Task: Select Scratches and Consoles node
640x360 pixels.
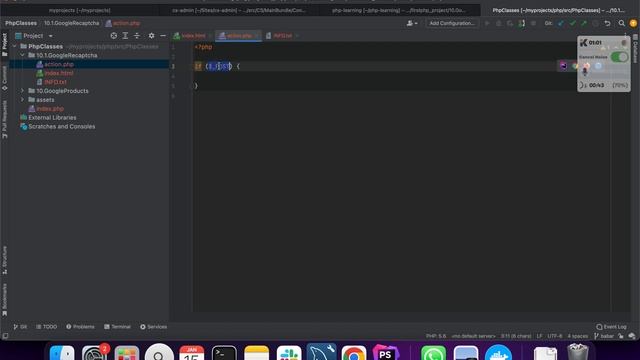Action: point(61,127)
